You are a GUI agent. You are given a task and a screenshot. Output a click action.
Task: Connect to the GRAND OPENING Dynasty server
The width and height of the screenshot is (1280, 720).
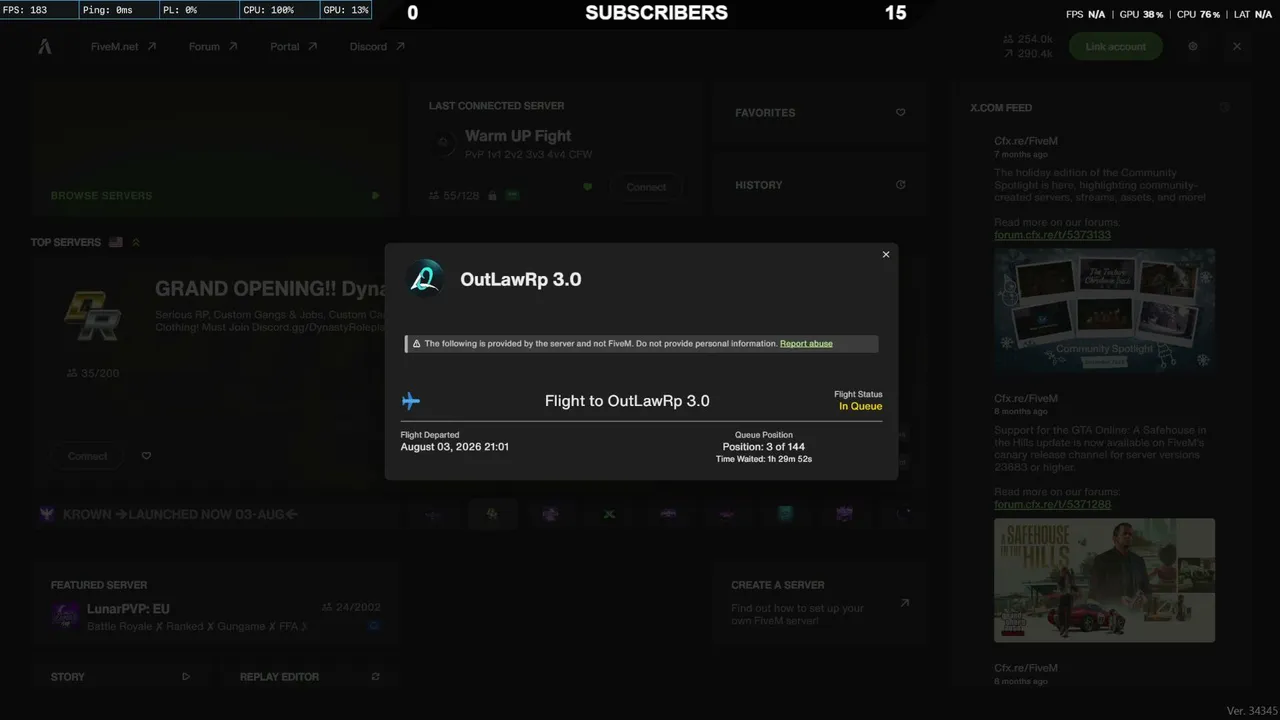[x=87, y=456]
